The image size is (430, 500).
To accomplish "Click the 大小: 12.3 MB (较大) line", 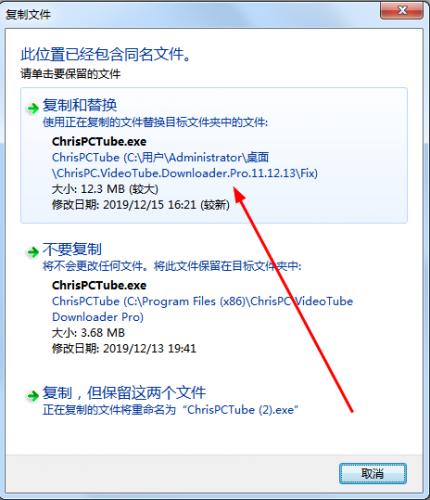I will click(x=105, y=189).
